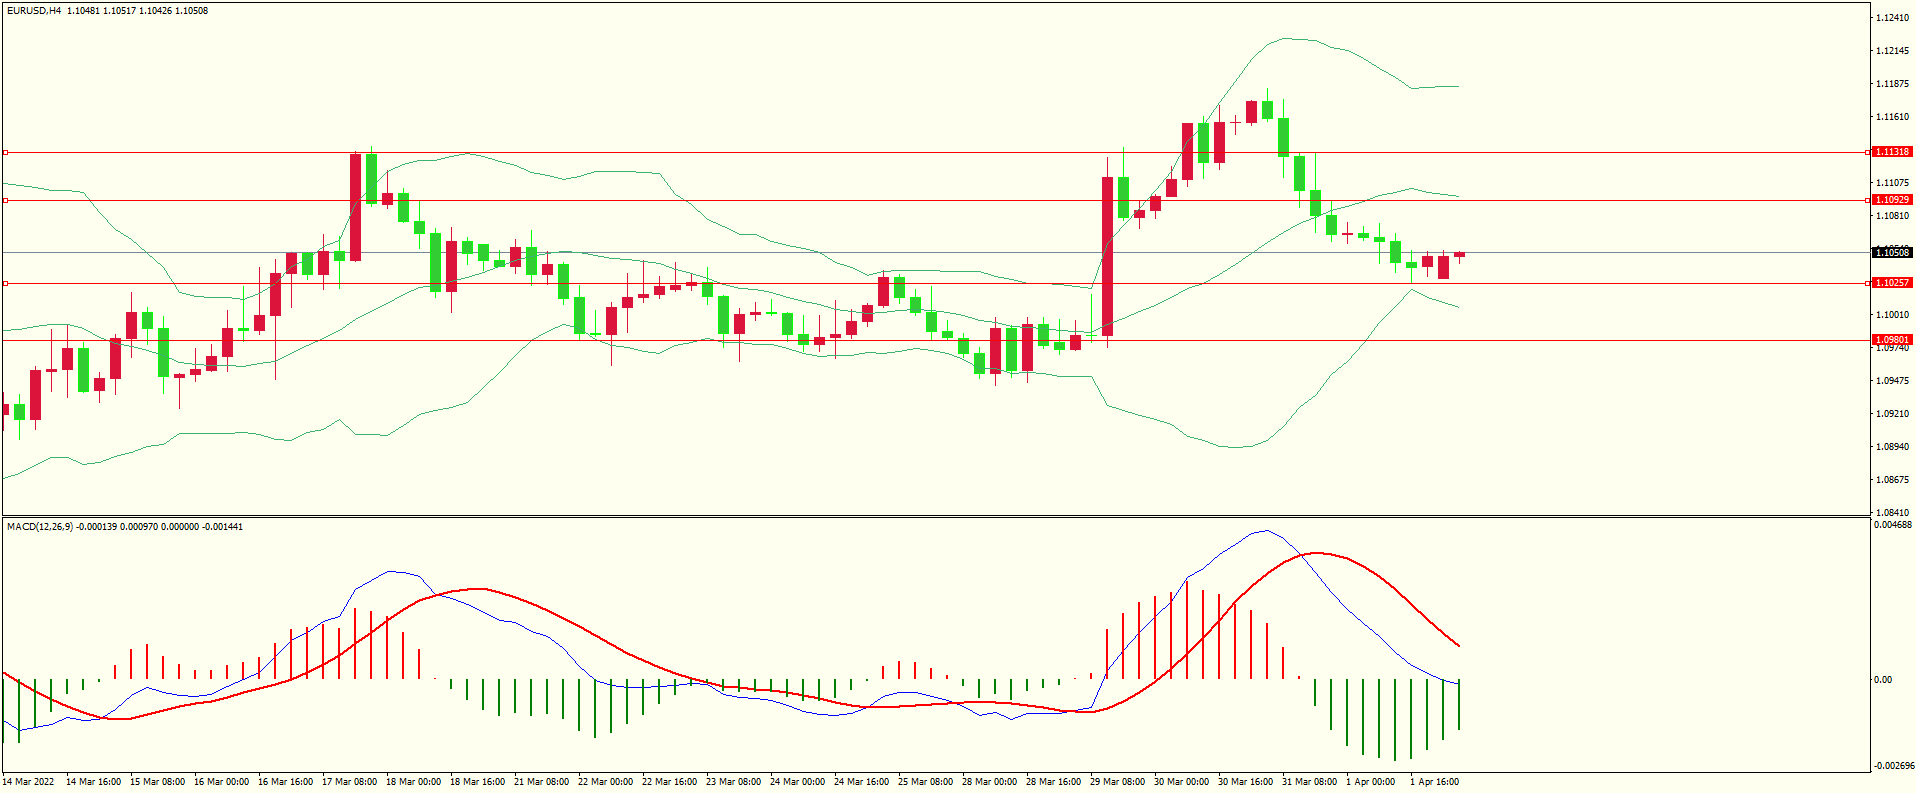Click the 22 Mar 00:00 time label
This screenshot has height=793, width=1916.
click(x=606, y=782)
